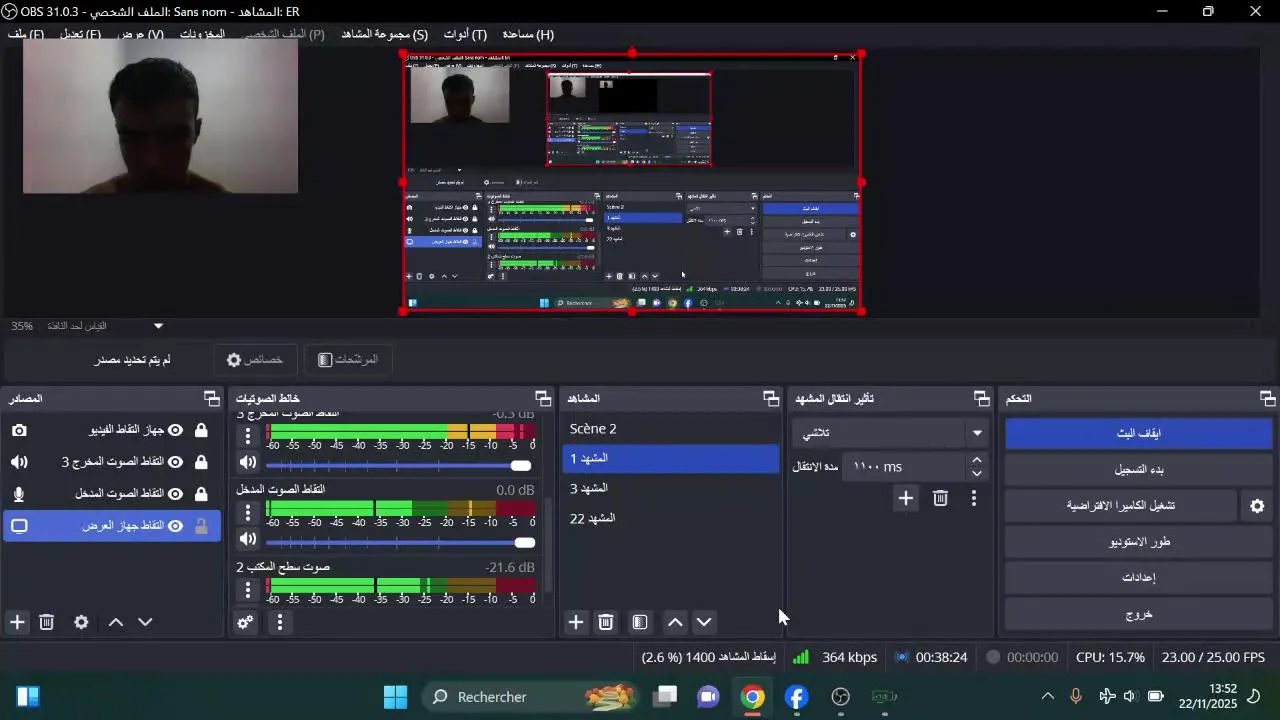Move selected source up in المصادر panel
1280x720 pixels.
pos(116,622)
